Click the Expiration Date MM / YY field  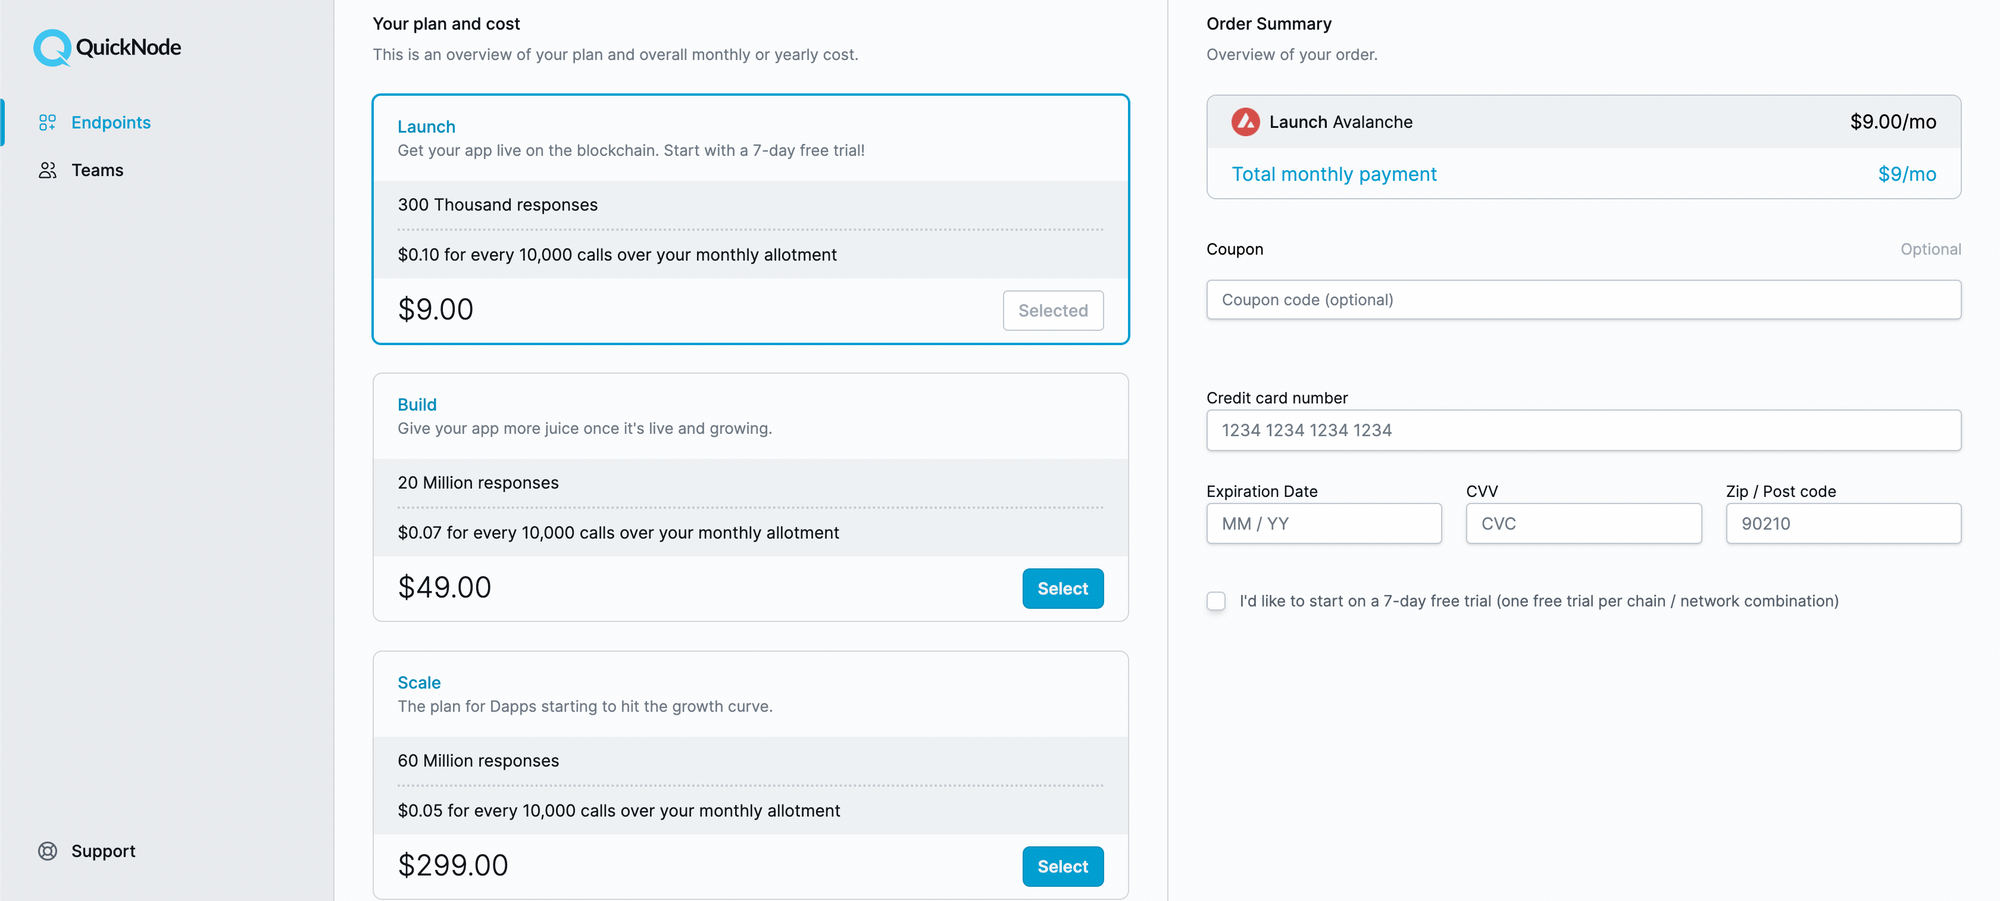pos(1324,524)
